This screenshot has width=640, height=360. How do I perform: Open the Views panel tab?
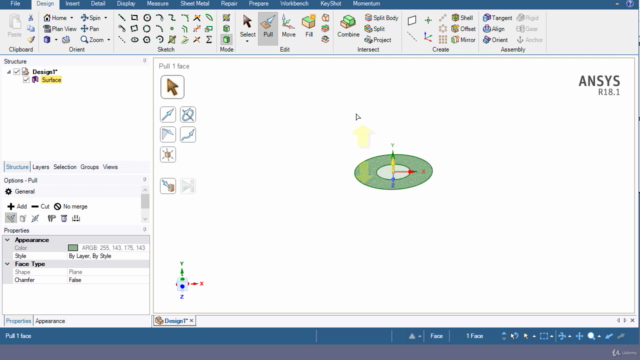coord(110,167)
